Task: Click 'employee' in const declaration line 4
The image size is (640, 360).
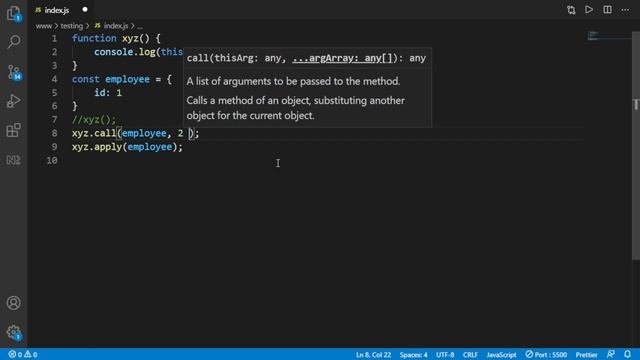Action: pos(127,79)
